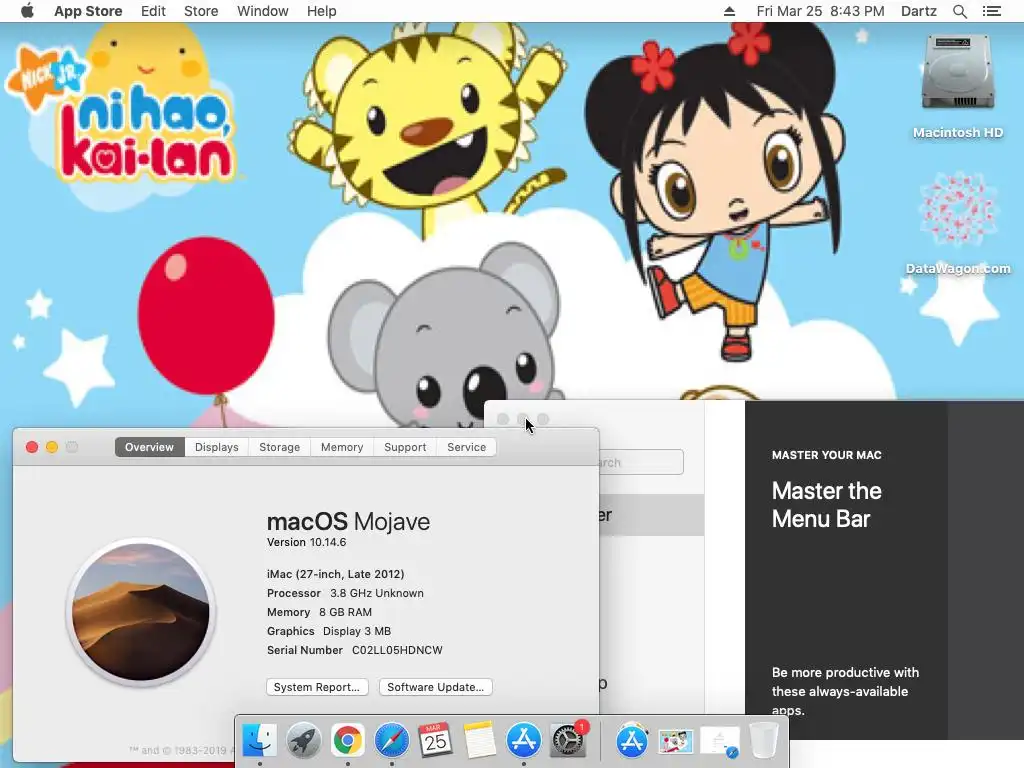Viewport: 1024px width, 768px height.
Task: Click the Version 10.14.6 text
Action: point(306,542)
